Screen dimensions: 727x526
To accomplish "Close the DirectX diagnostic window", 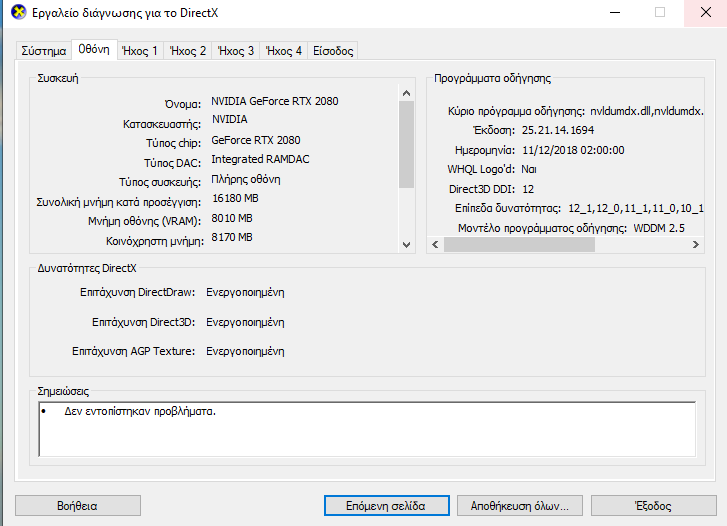I will point(705,13).
